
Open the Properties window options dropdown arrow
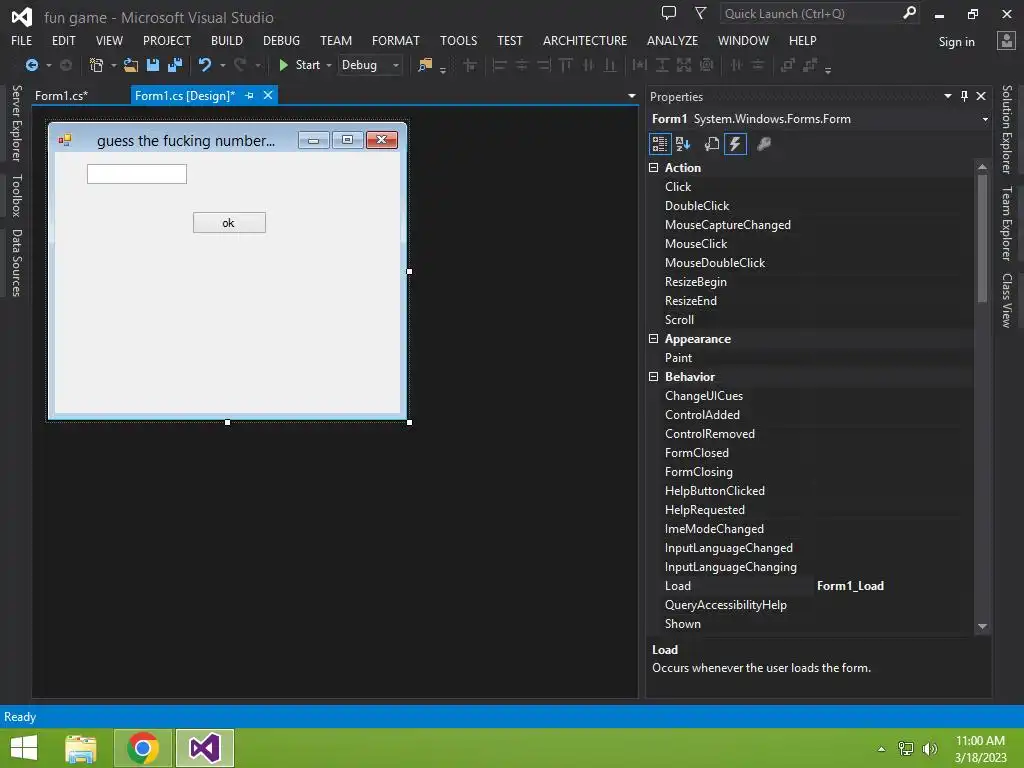[948, 96]
